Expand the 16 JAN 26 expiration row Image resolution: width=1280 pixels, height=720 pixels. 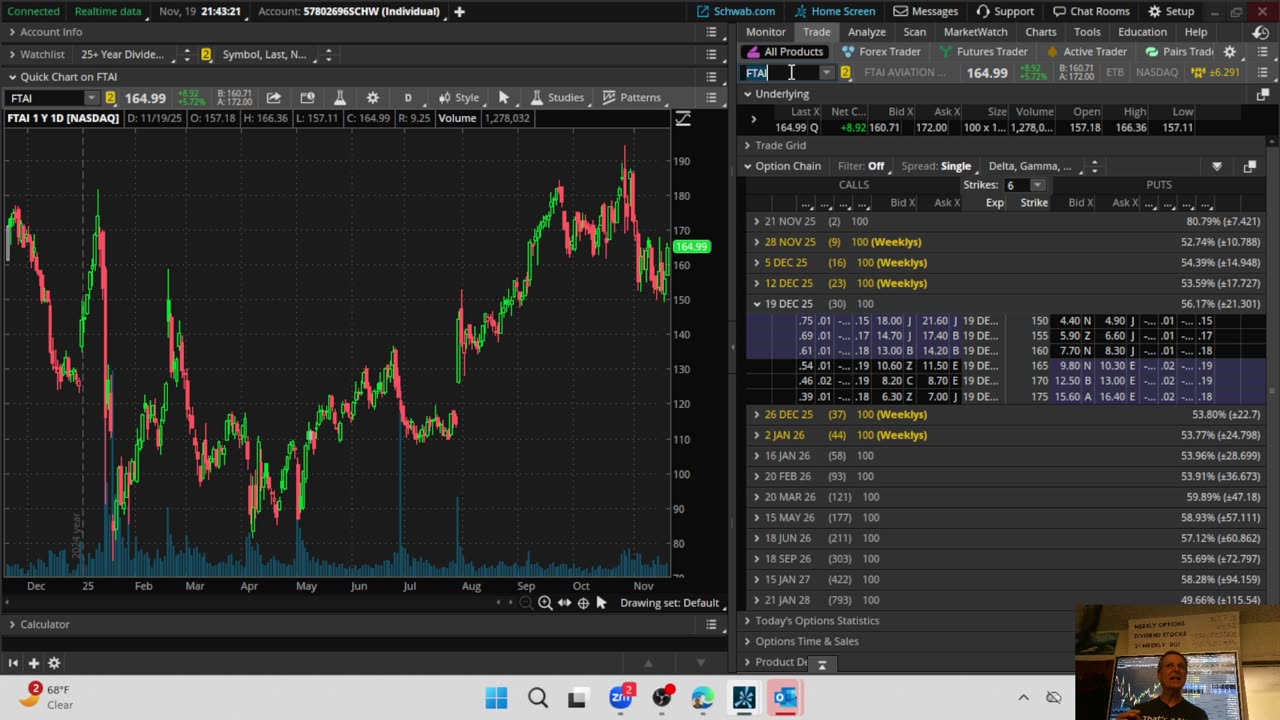pos(757,456)
